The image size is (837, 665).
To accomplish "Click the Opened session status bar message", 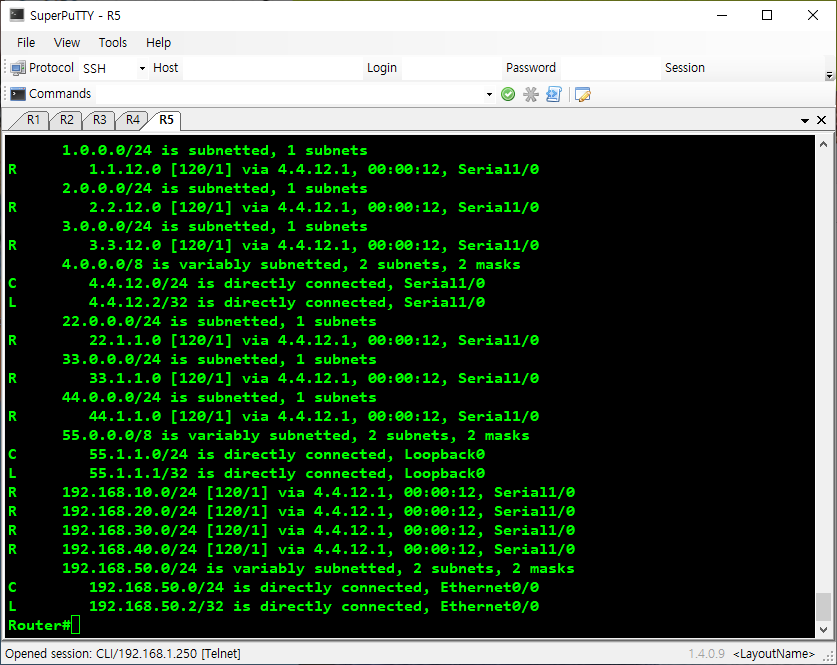I will click(123, 654).
